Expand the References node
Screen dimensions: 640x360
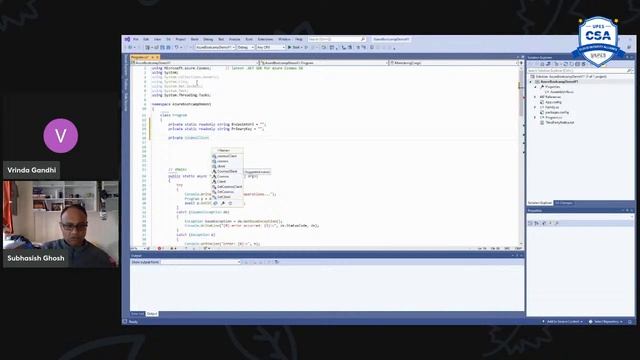[x=535, y=97]
